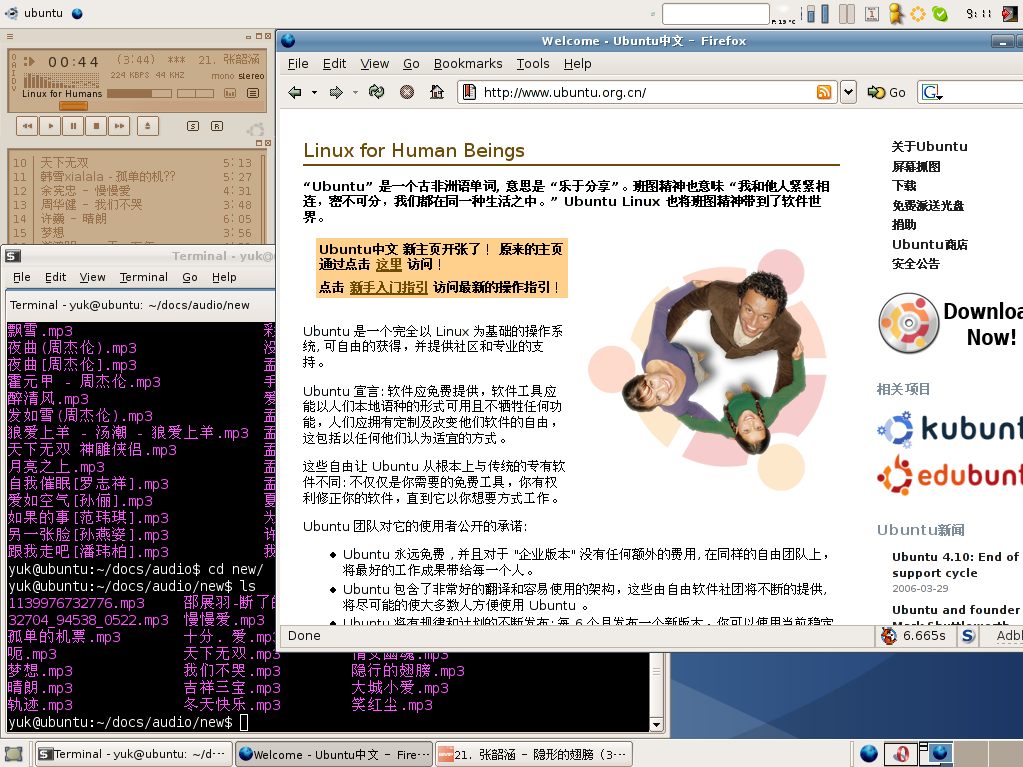Screen dimensions: 1023x767
Task: Click the terminal scrollbar down arrow
Action: click(x=656, y=725)
